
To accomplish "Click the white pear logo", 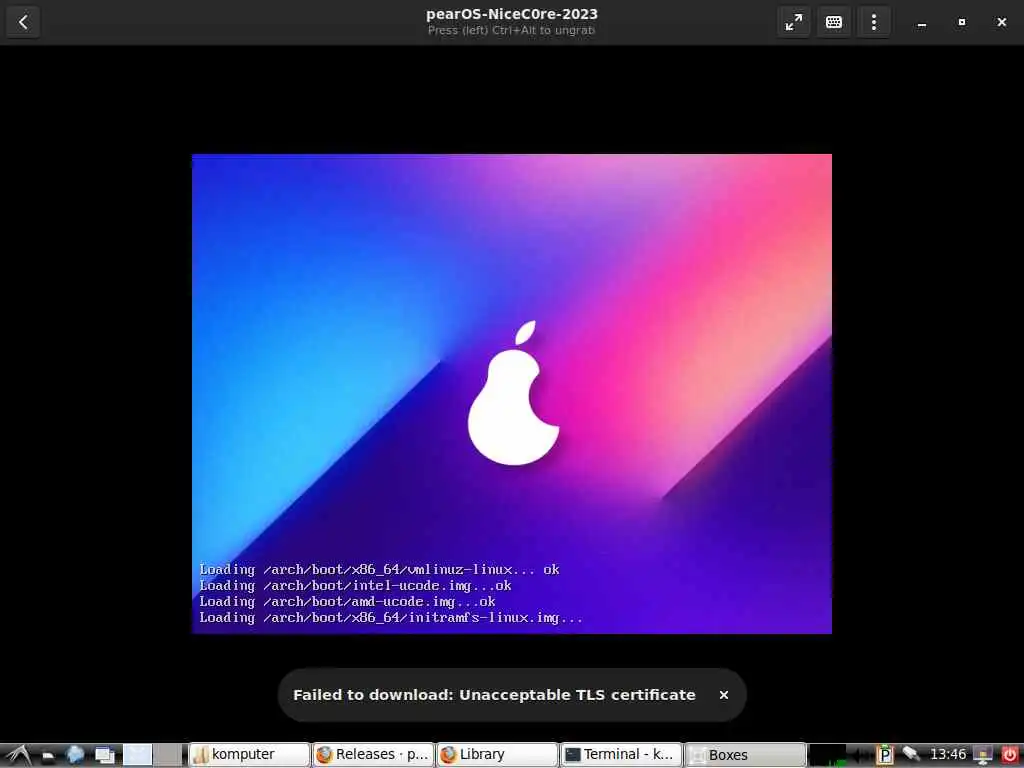I will click(x=513, y=392).
